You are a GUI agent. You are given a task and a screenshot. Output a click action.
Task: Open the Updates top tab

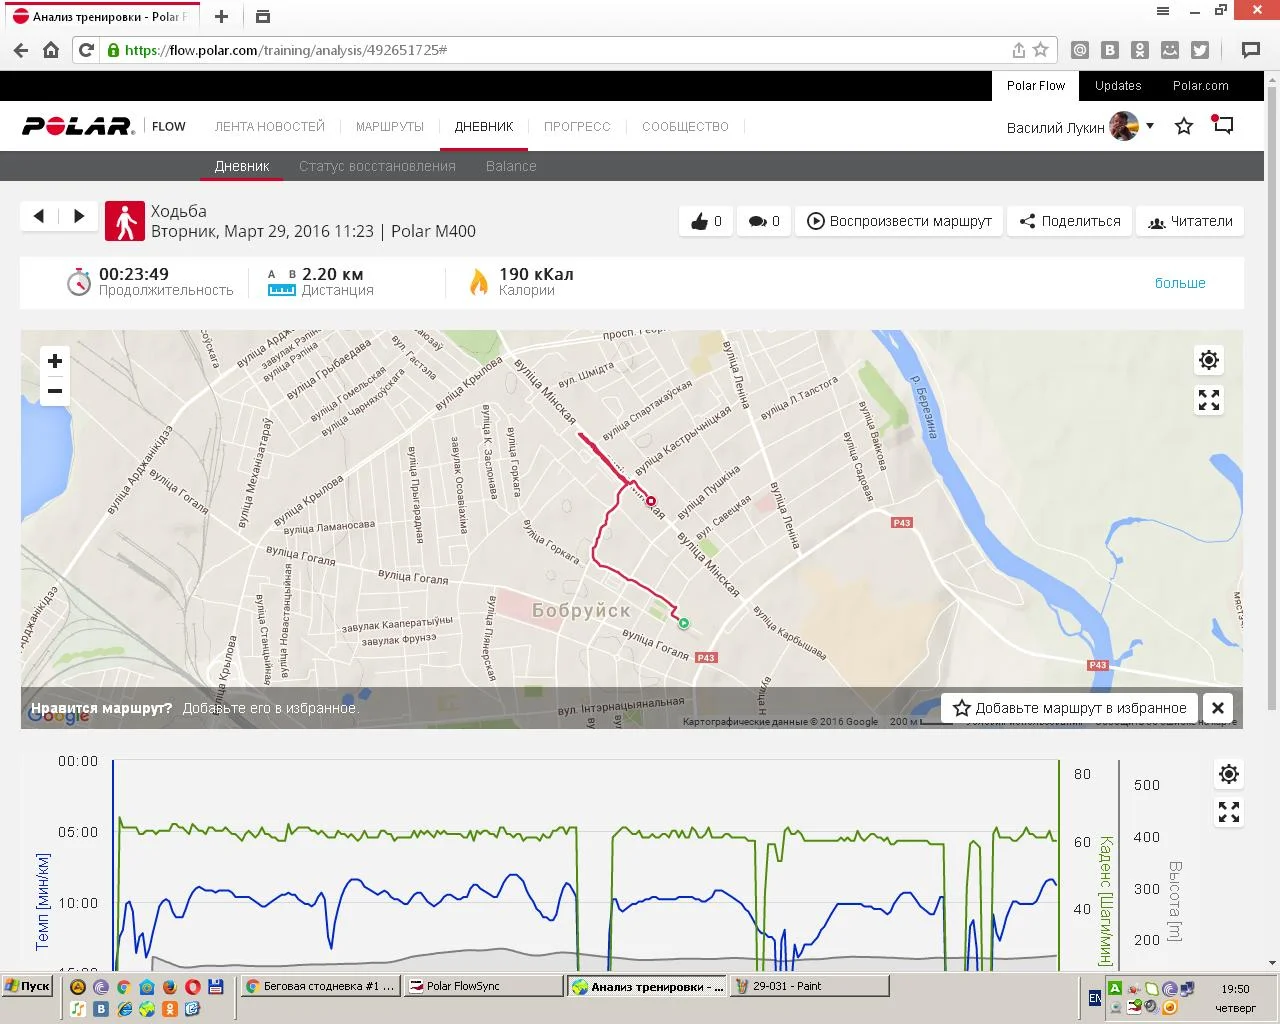[1118, 86]
